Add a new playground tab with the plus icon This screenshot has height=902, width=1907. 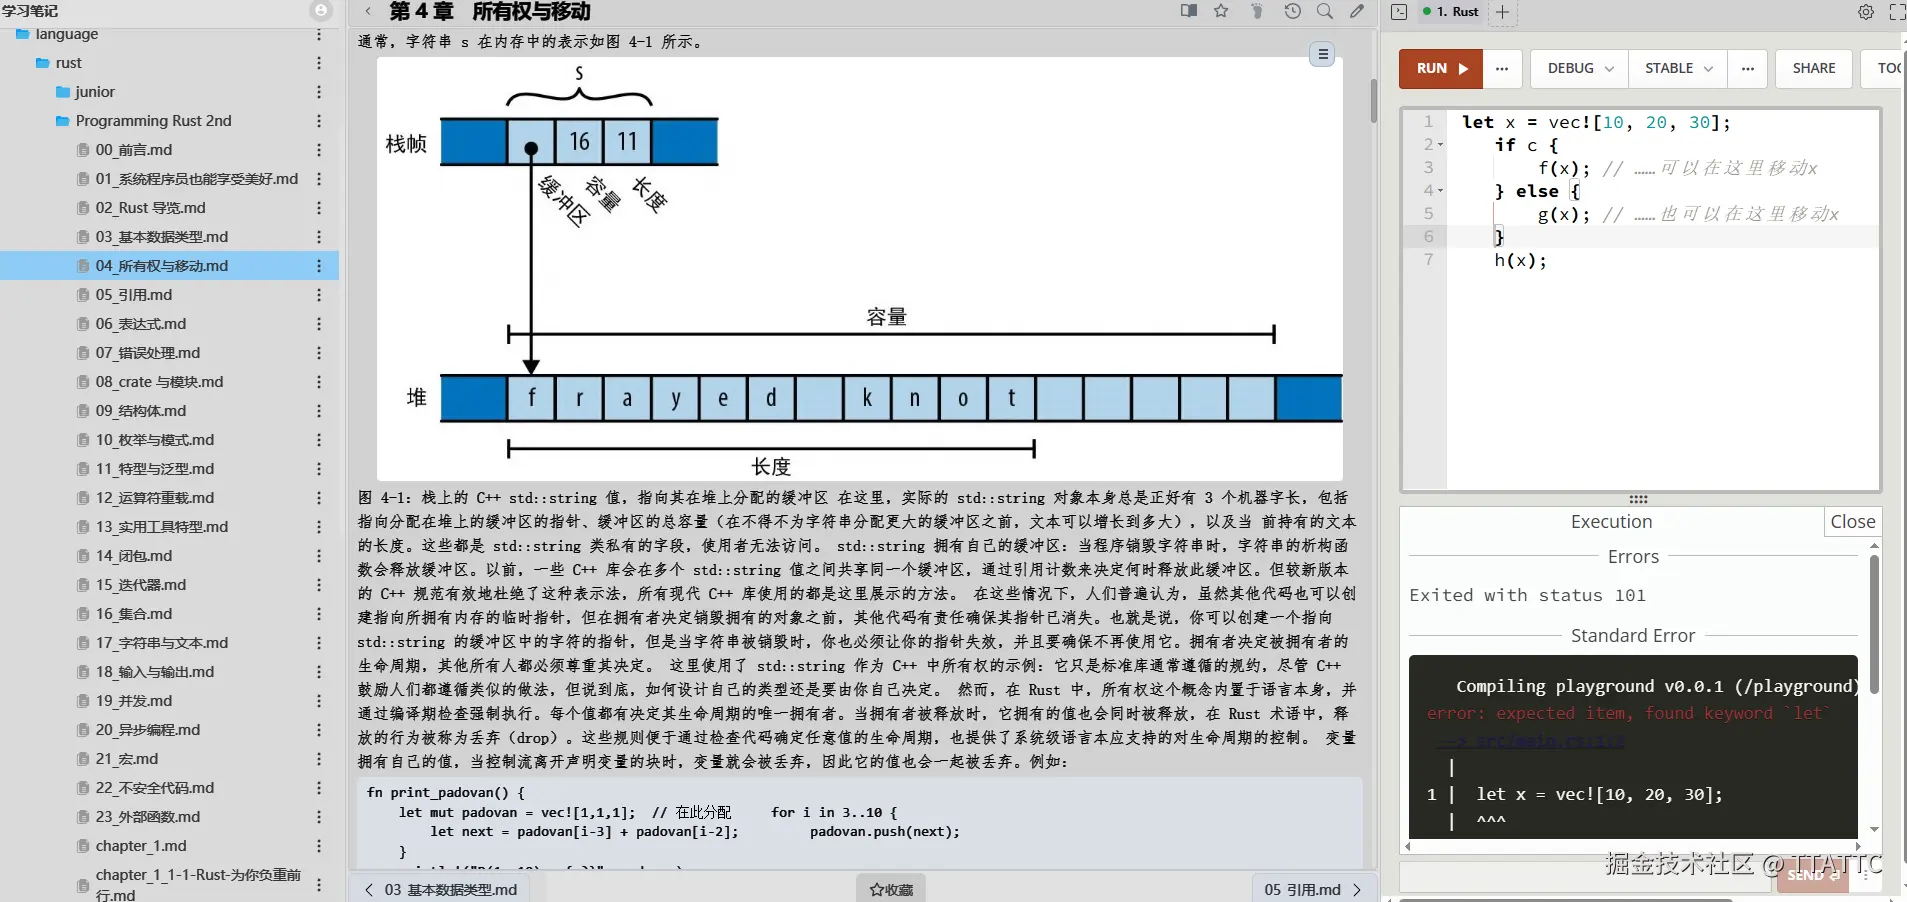point(1503,12)
